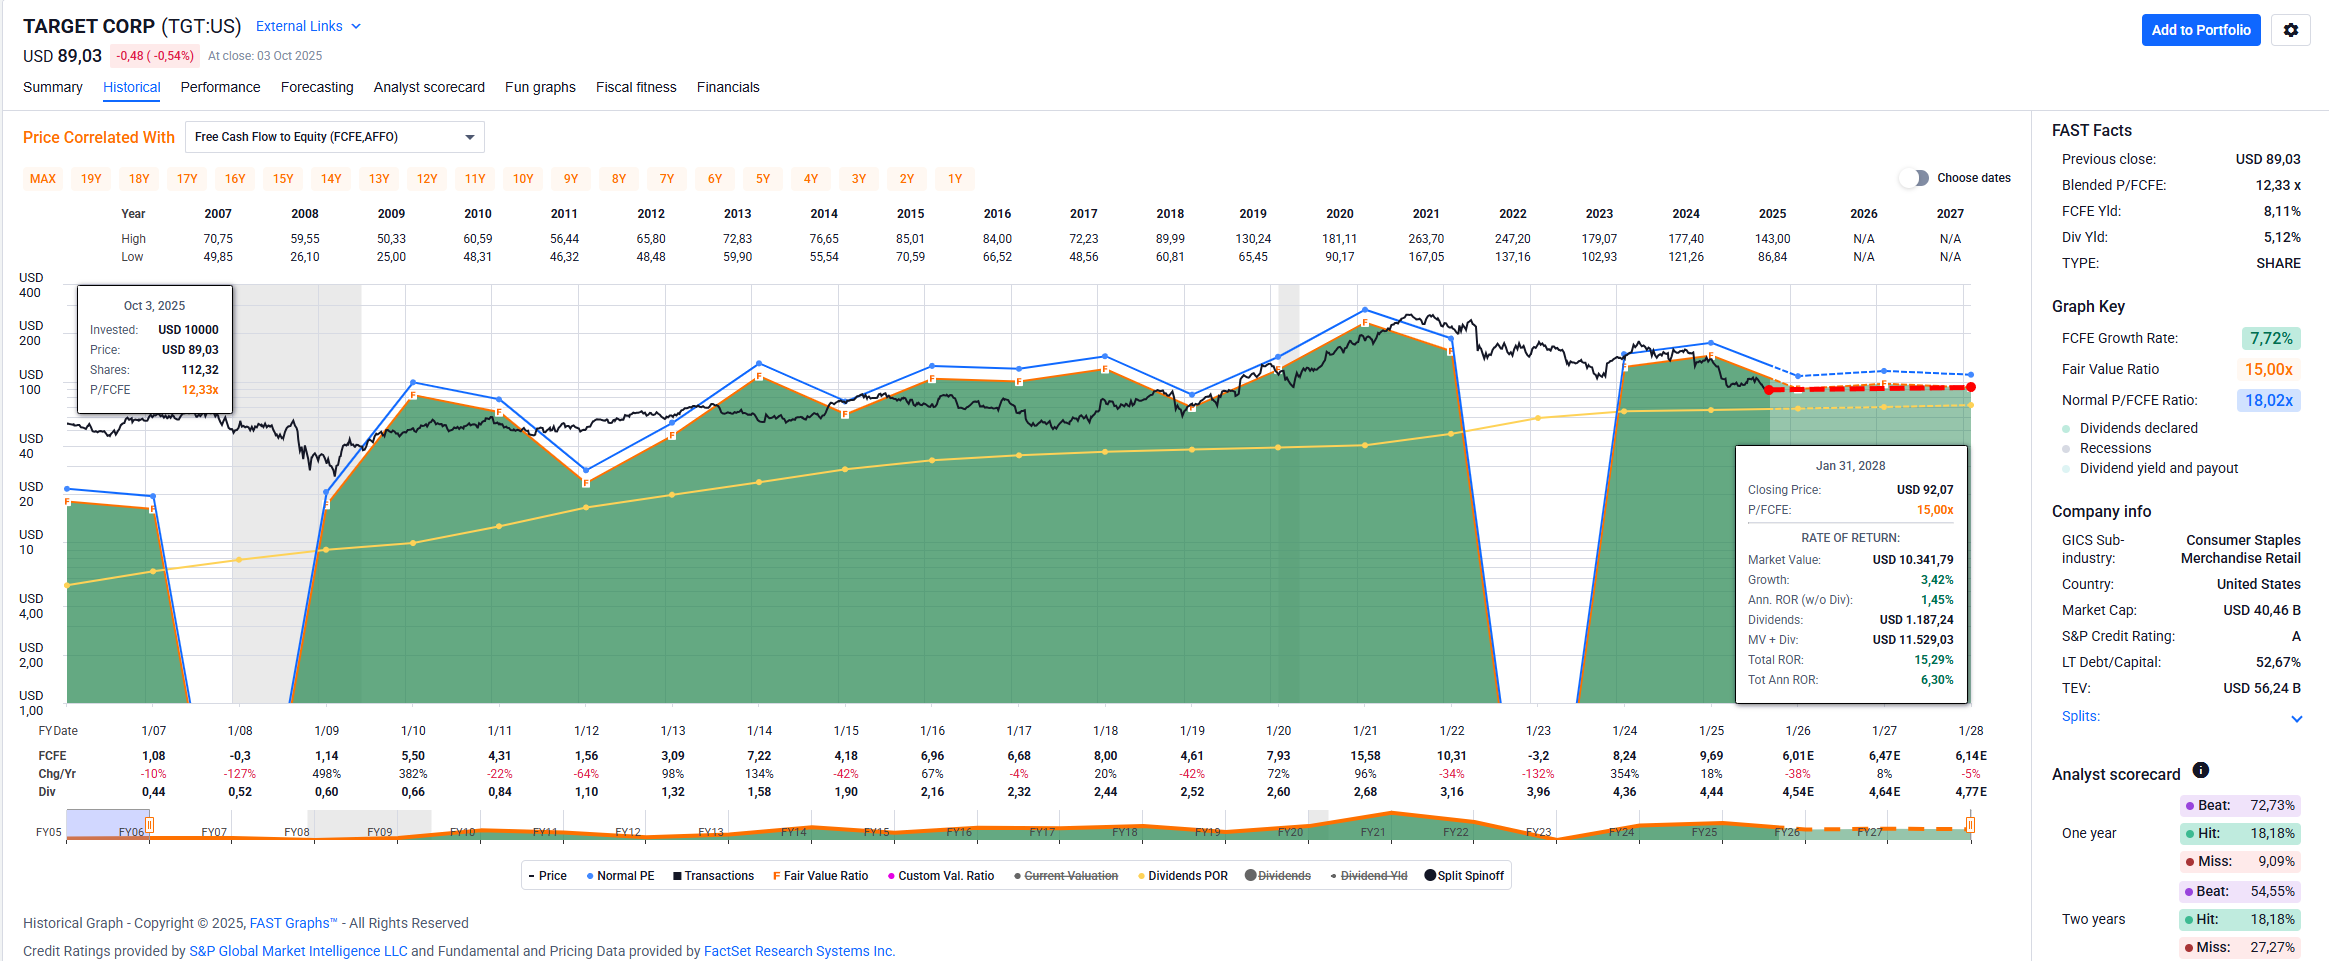This screenshot has width=2329, height=961.
Task: Select the 10Y time range button
Action: (x=523, y=179)
